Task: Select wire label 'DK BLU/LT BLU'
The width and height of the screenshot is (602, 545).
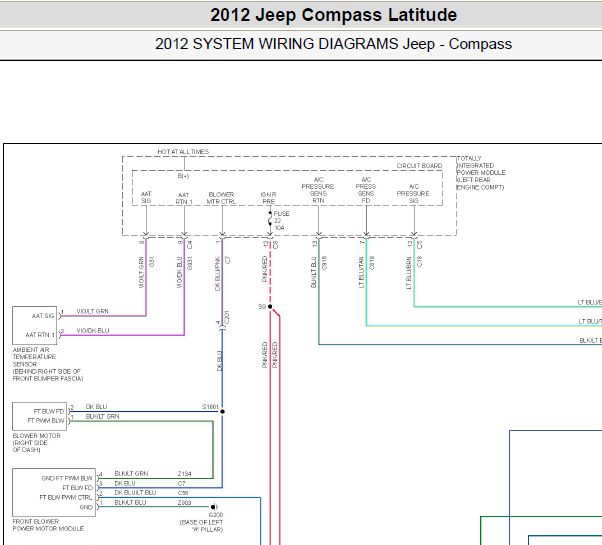Action: point(135,493)
